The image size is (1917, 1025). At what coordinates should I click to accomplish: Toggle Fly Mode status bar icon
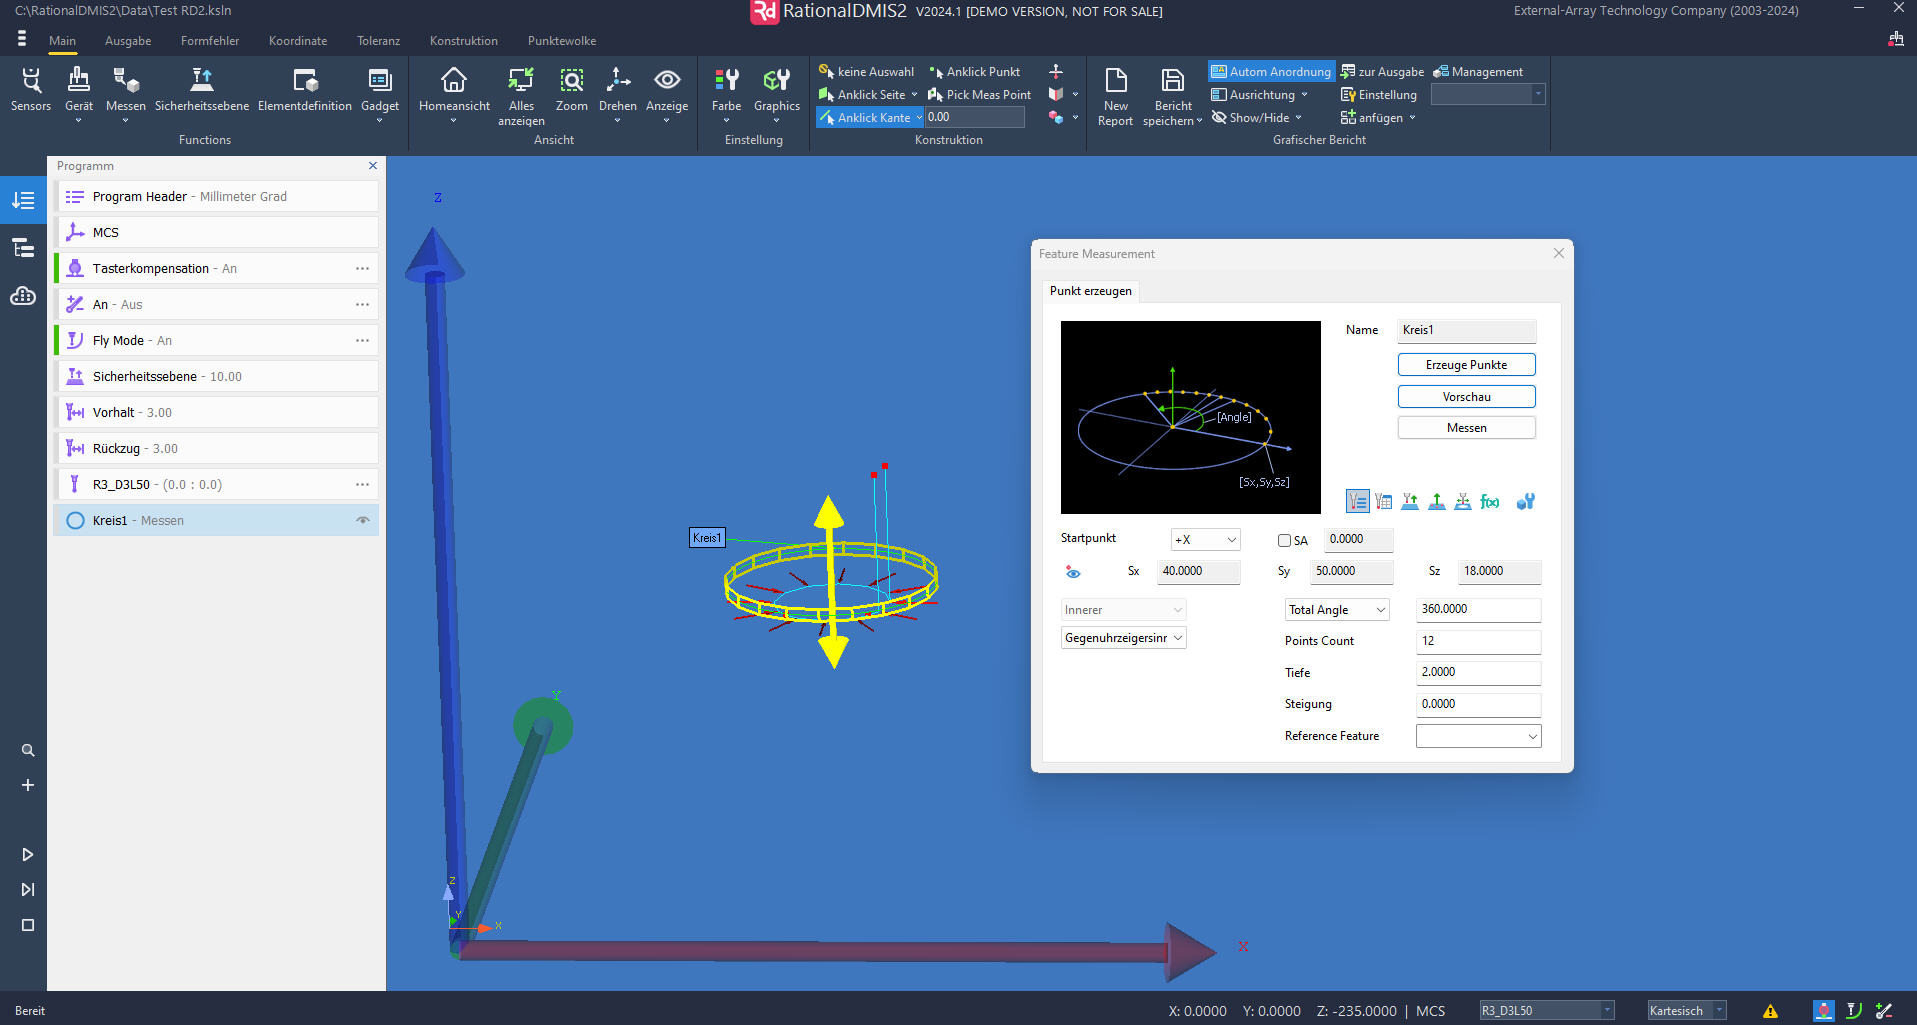point(1853,1010)
